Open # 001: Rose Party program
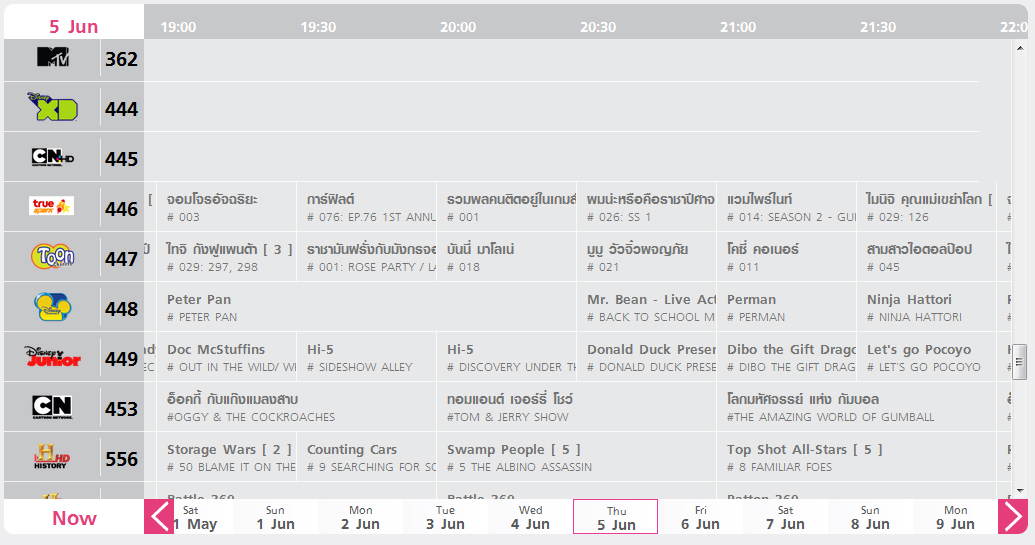This screenshot has height=545, width=1035. pyautogui.click(x=366, y=257)
